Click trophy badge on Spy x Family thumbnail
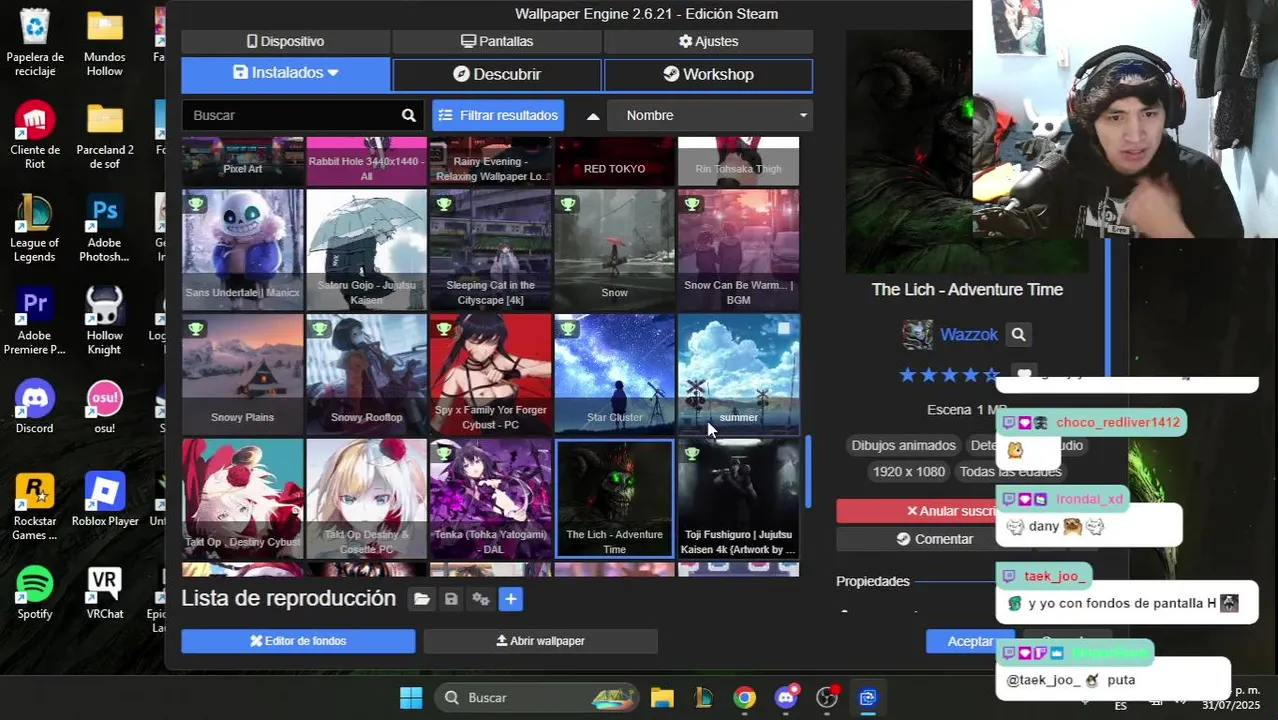The image size is (1278, 720). pos(444,328)
